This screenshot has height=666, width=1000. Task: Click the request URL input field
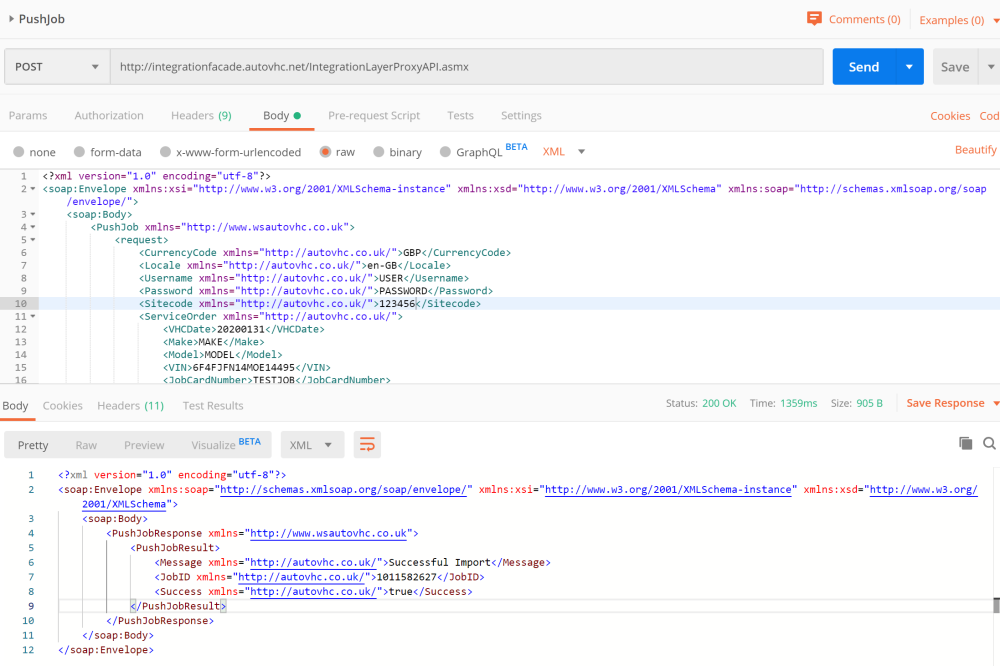(x=466, y=67)
